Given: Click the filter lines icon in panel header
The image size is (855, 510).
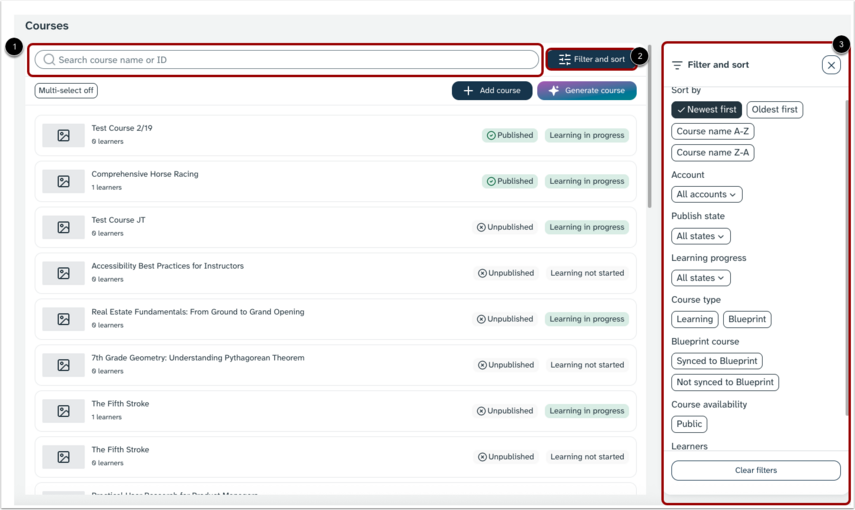Looking at the screenshot, I should coord(677,65).
